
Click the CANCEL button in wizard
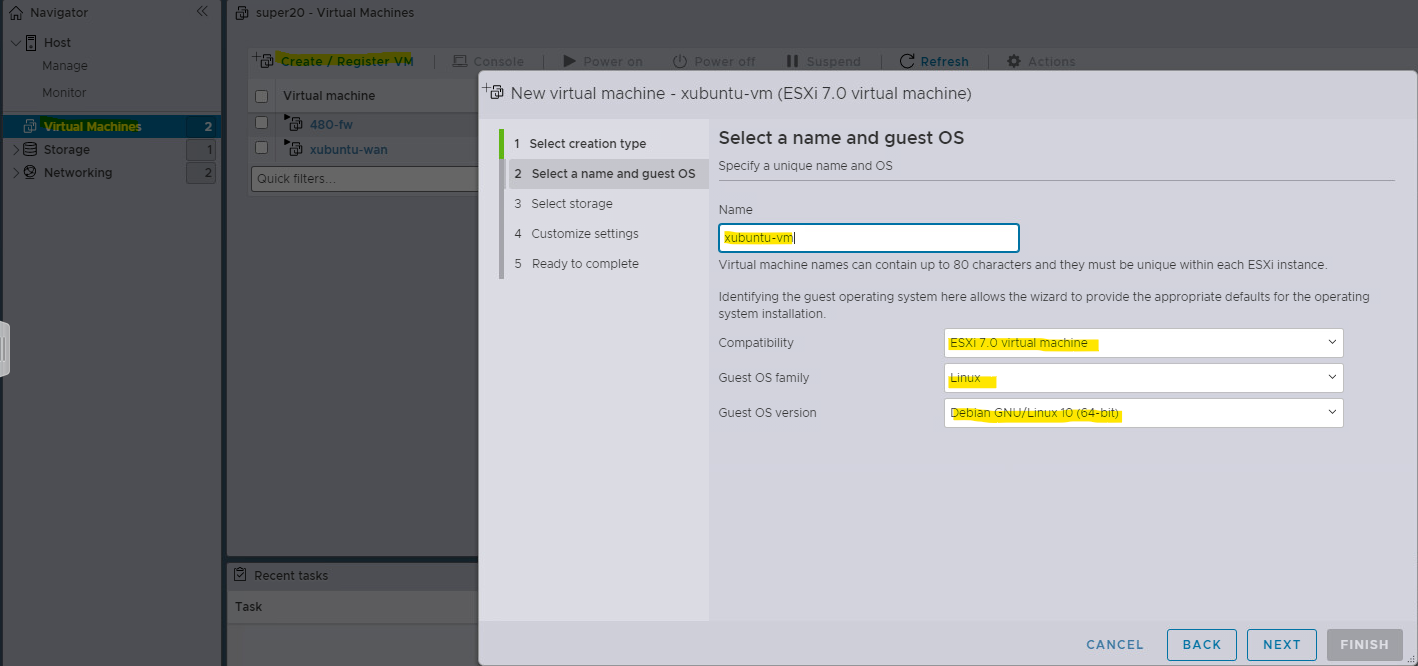pyautogui.click(x=1114, y=645)
